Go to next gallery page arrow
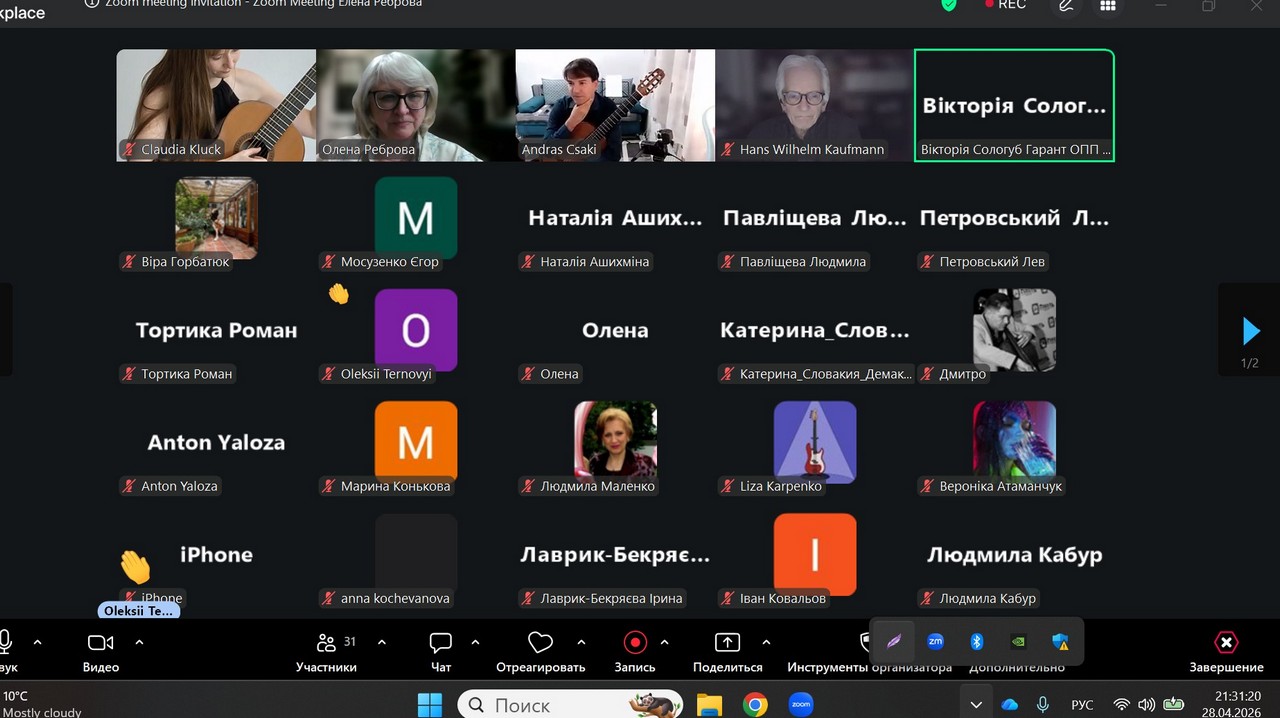Viewport: 1280px width, 718px height. (1250, 331)
